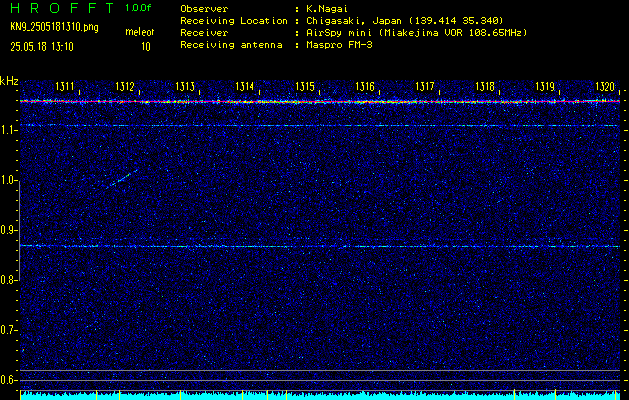
Task: Click the meteor count value 10
Action: point(146,47)
